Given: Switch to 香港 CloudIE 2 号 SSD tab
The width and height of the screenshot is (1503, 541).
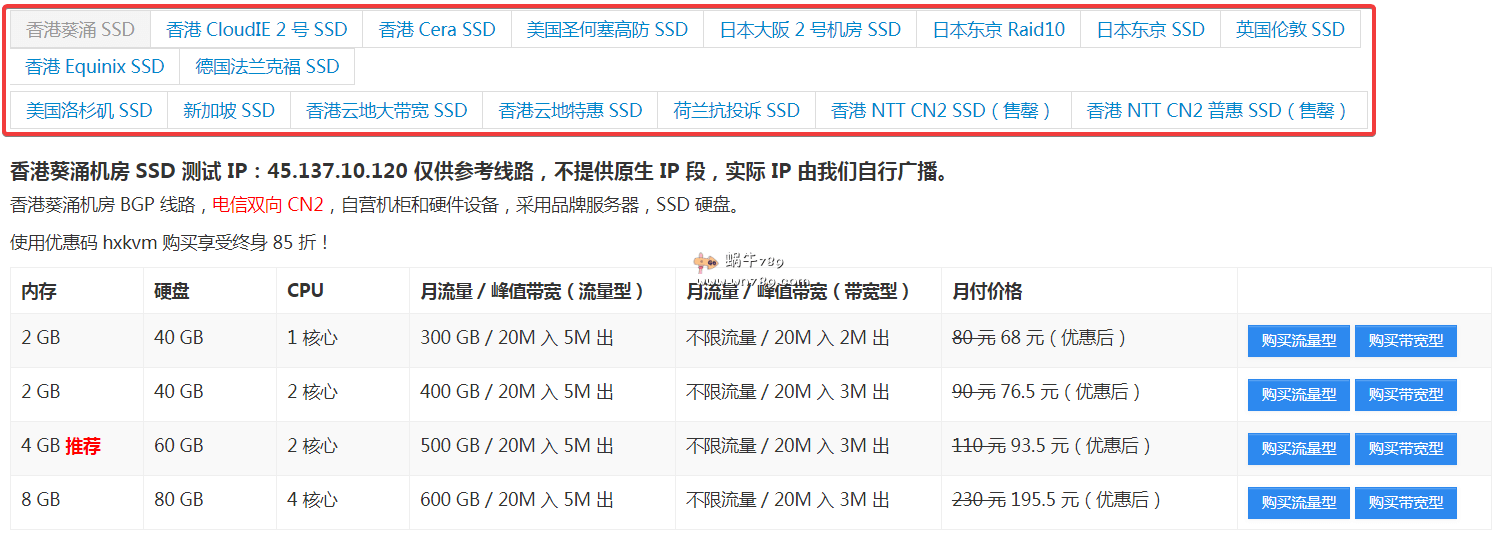Looking at the screenshot, I should [x=257, y=30].
